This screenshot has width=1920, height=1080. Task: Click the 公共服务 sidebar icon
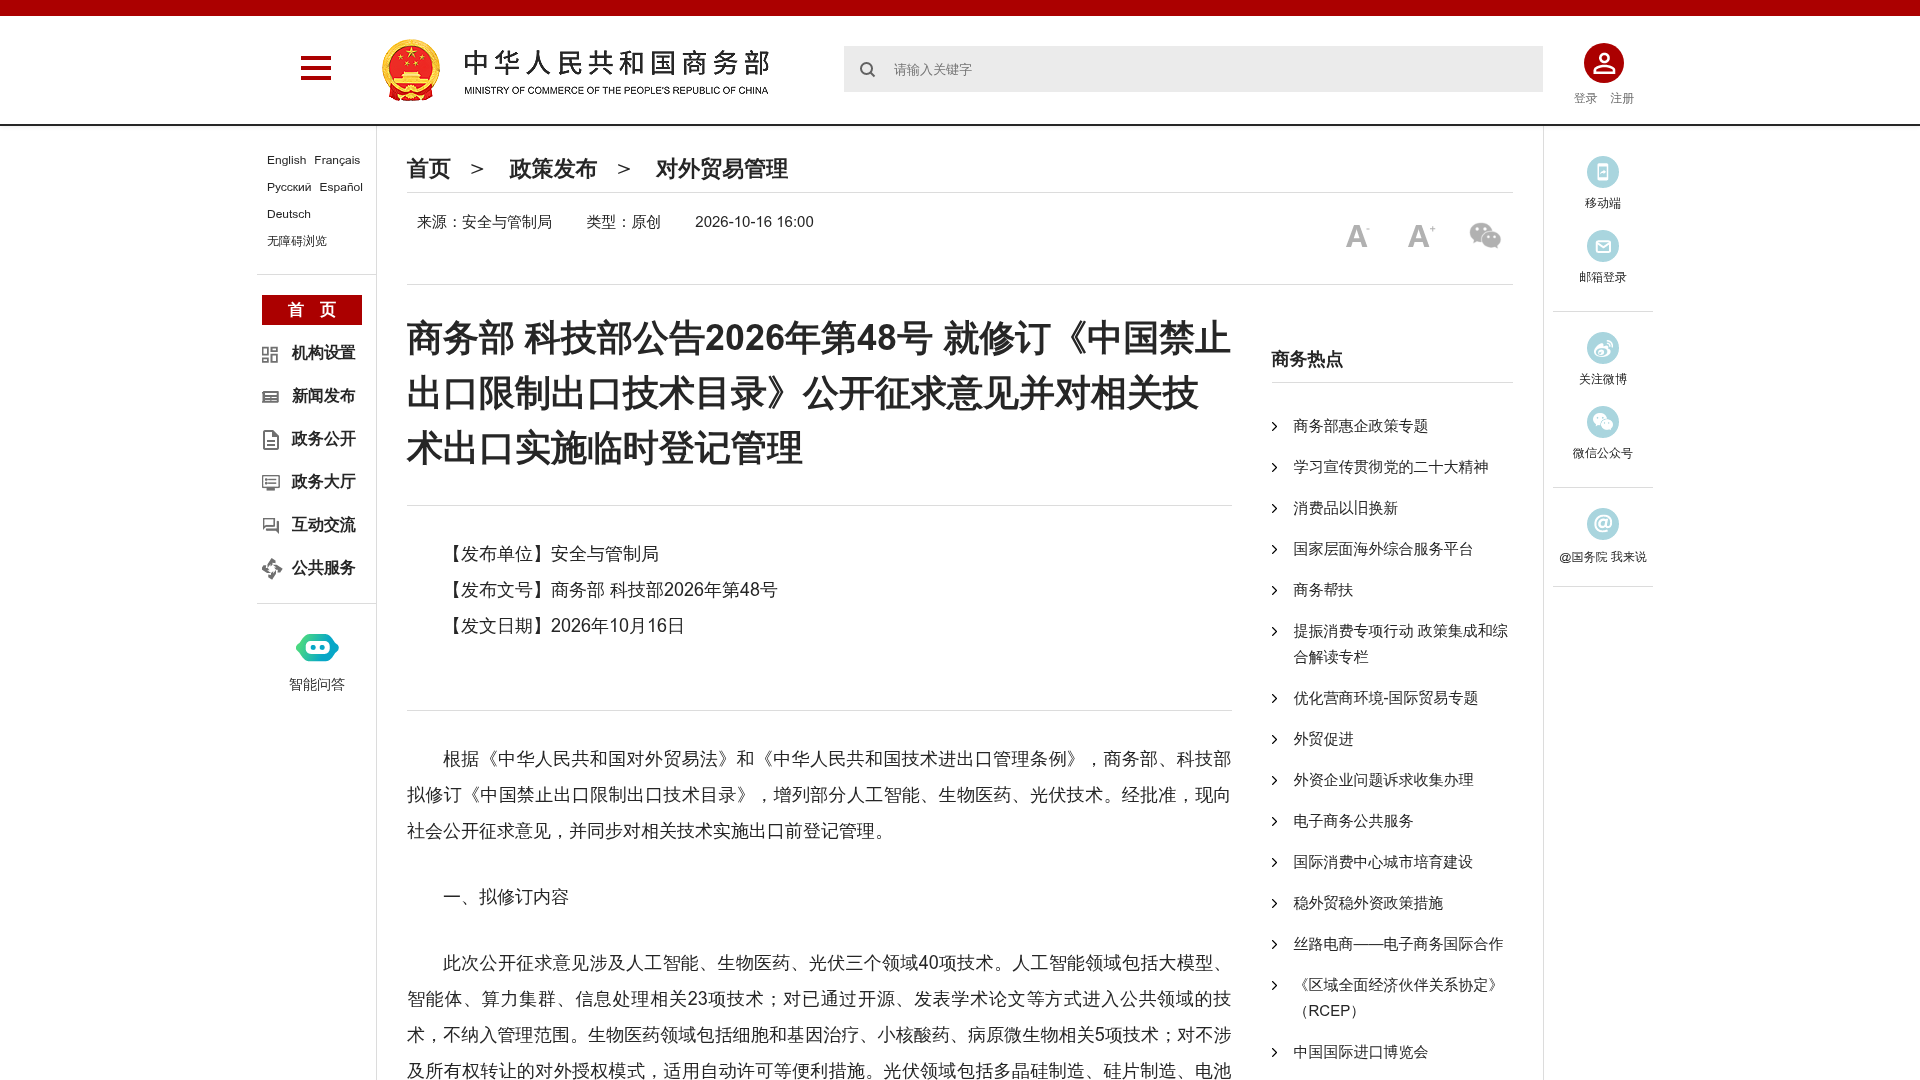(271, 569)
